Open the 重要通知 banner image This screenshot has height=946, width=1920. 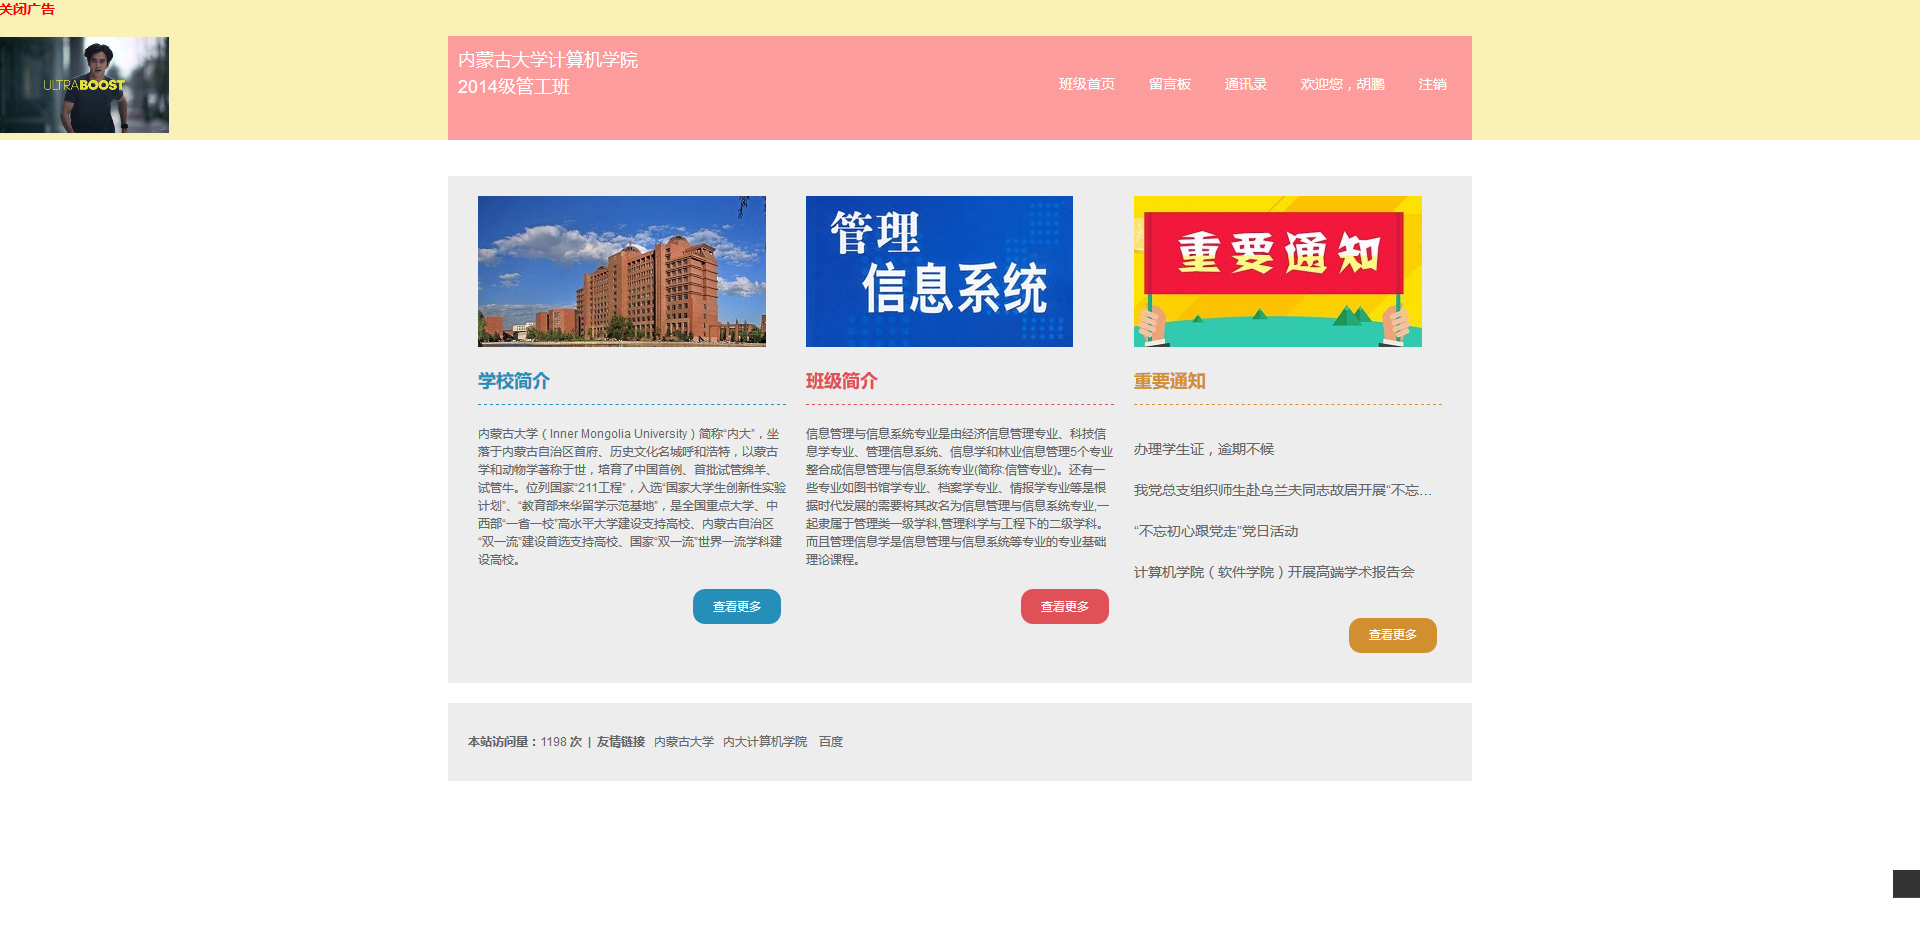click(x=1277, y=271)
